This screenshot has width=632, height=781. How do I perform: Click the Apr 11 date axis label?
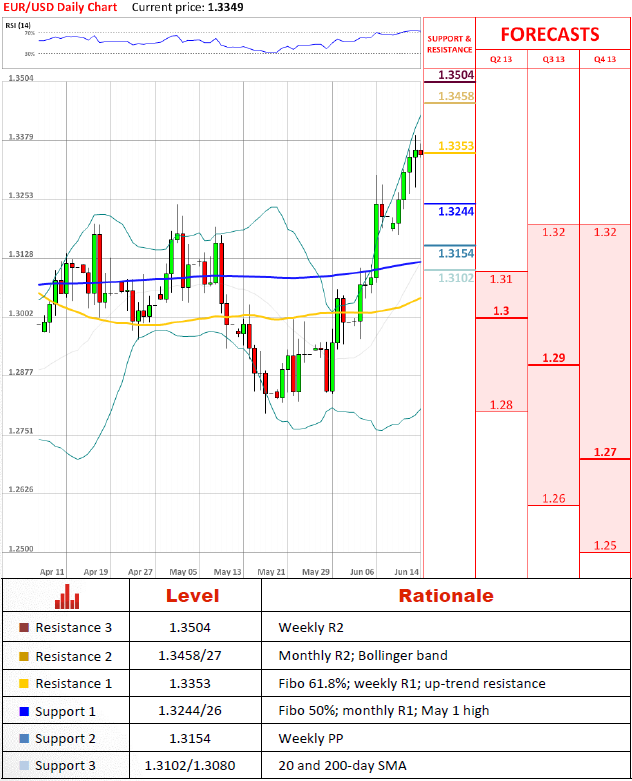(52, 572)
